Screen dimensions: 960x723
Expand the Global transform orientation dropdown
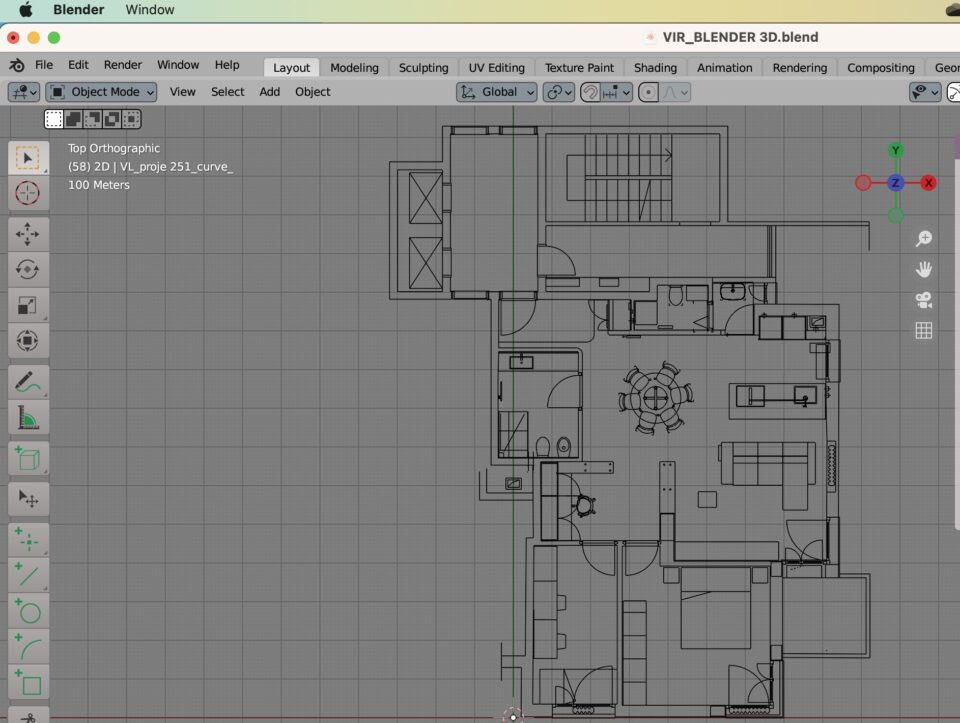(496, 92)
